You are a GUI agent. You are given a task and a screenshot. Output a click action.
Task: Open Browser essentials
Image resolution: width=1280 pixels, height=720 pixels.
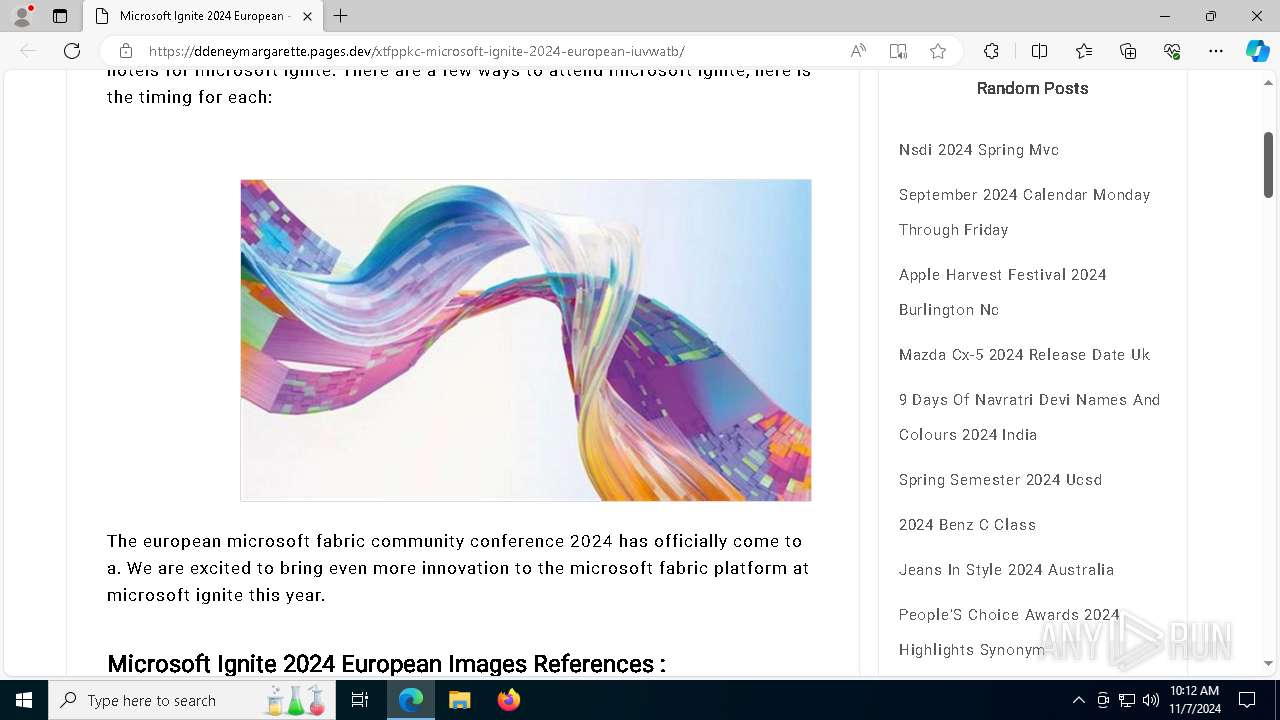tap(1172, 51)
